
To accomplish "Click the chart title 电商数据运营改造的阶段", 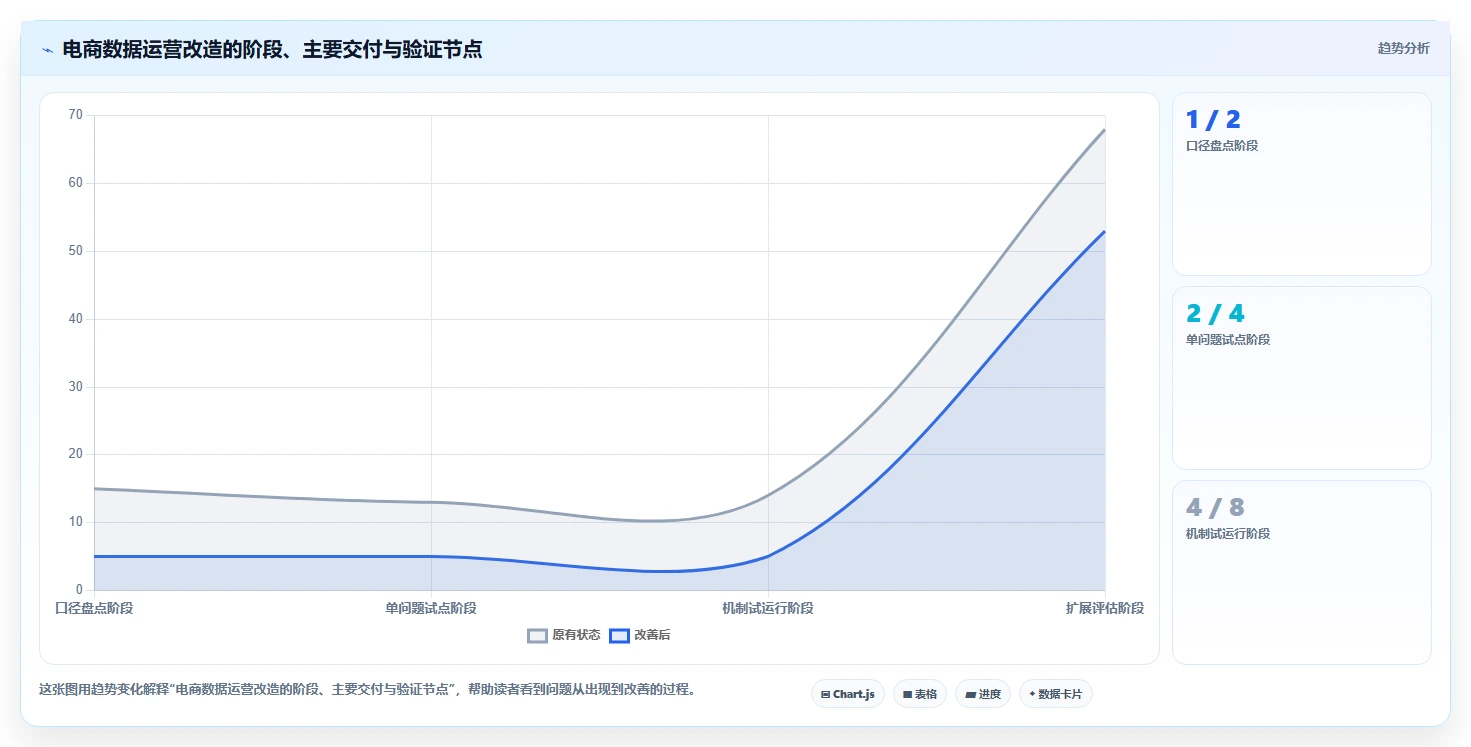I will 272,49.
